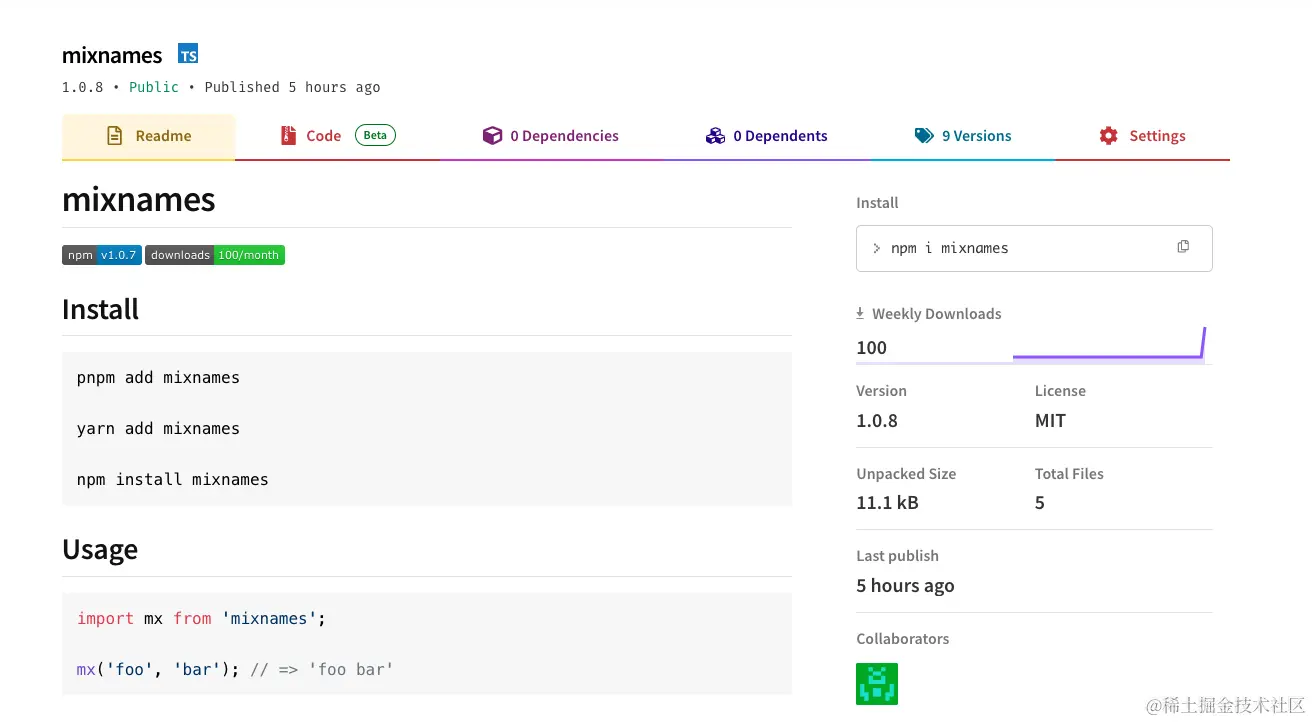View the 0 Dependents tab
This screenshot has width=1312, height=722.
767,136
